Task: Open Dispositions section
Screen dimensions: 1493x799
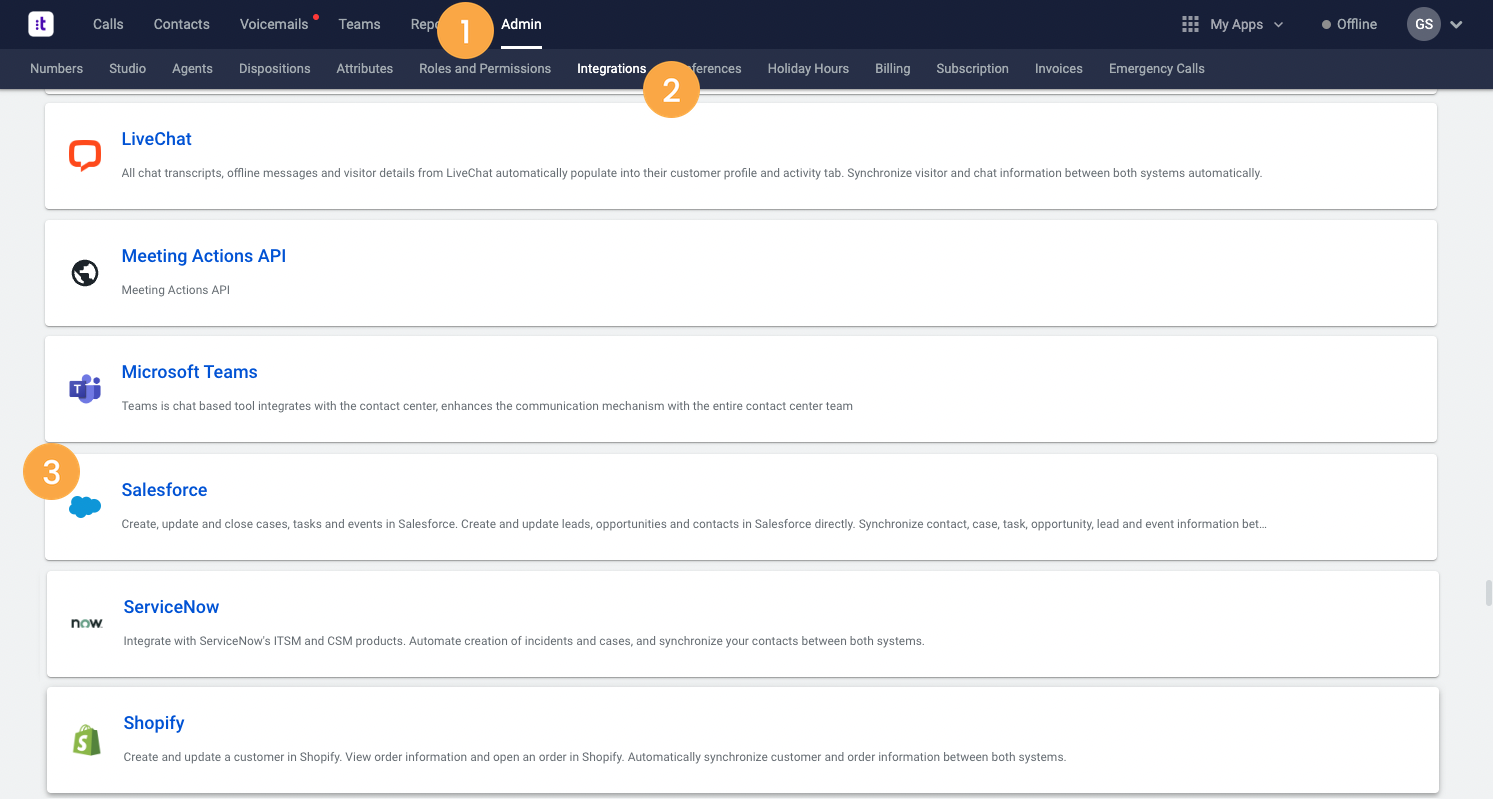Action: tap(275, 68)
